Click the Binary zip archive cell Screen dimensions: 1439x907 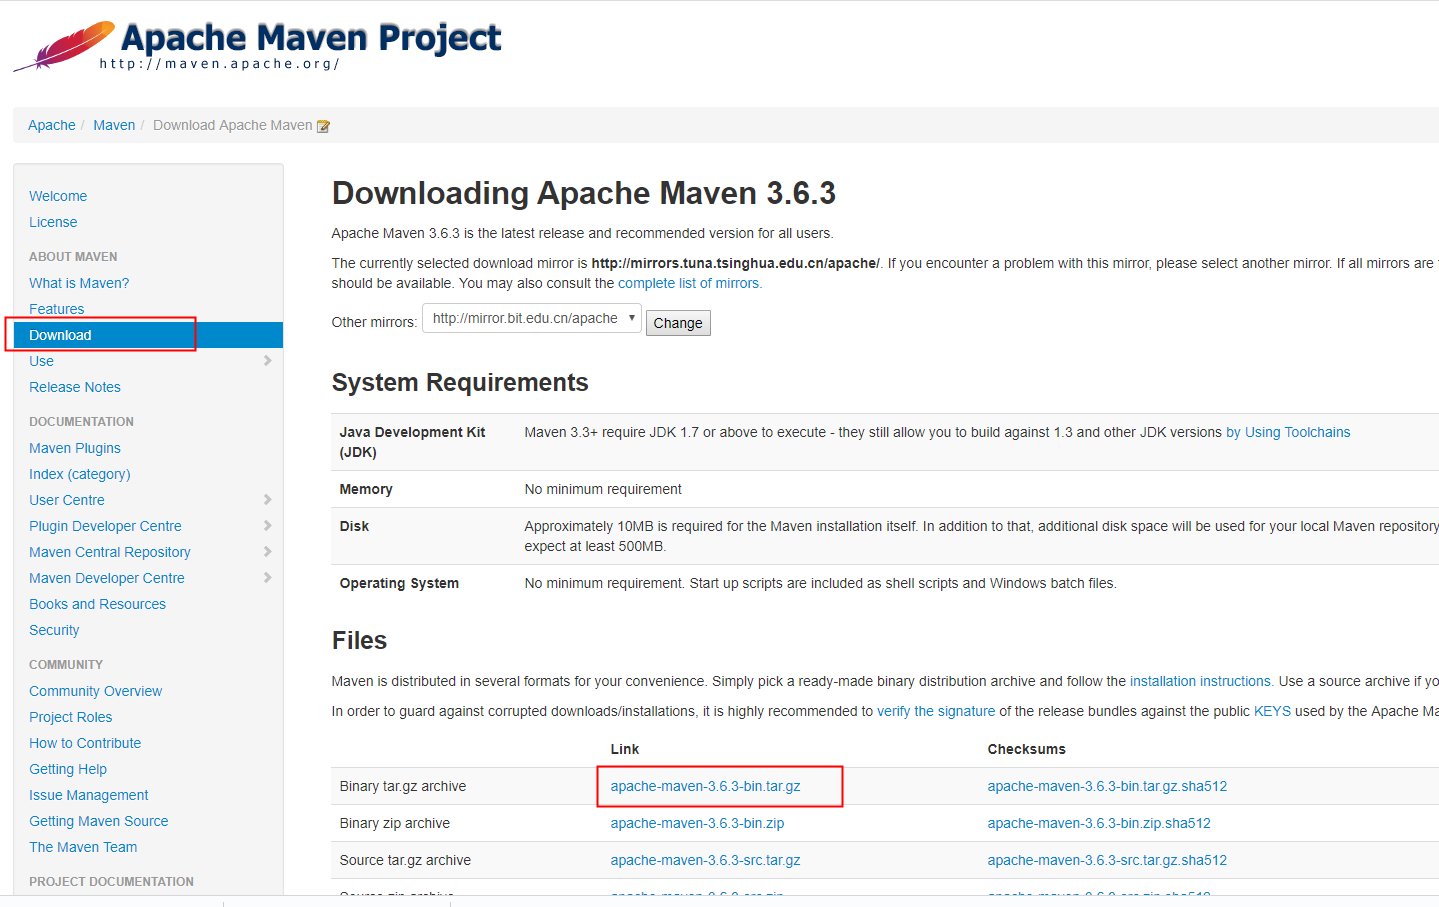(x=395, y=823)
